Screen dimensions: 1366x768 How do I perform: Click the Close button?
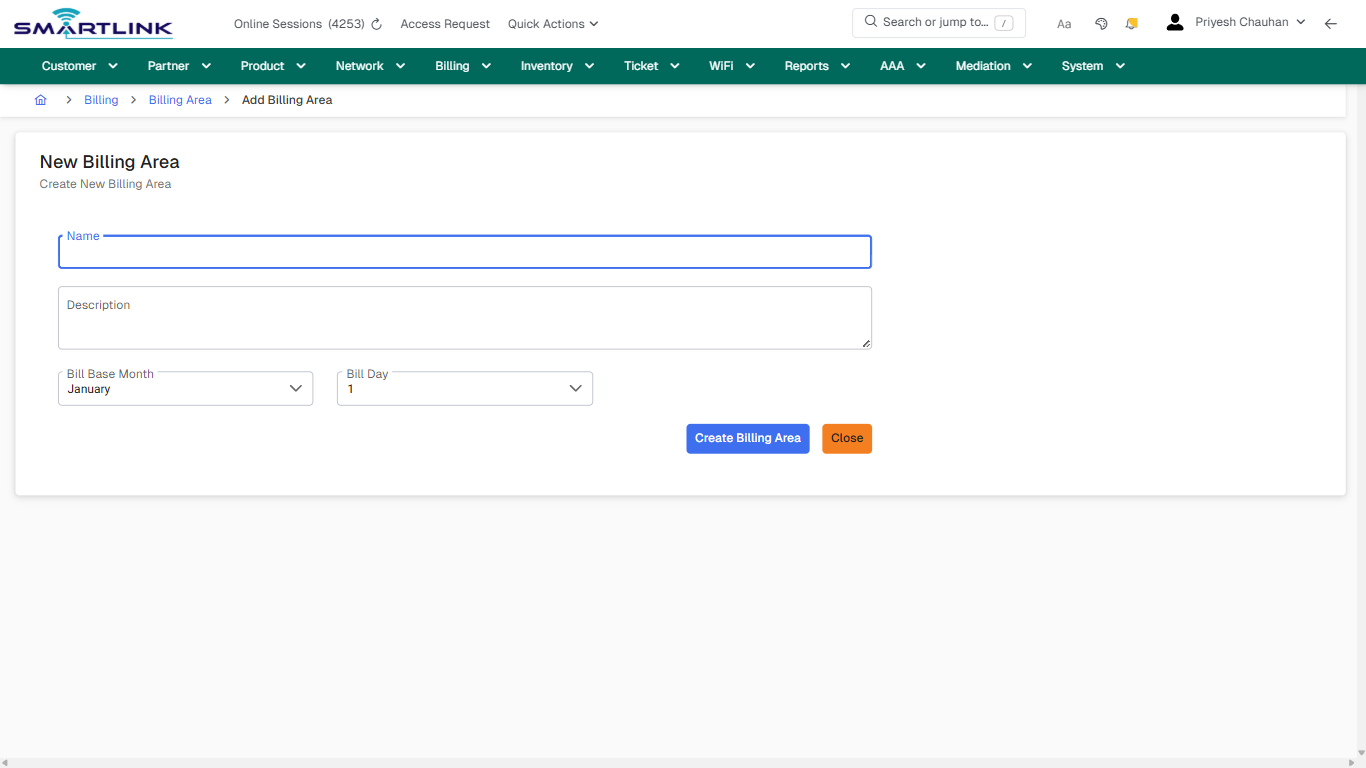point(846,438)
